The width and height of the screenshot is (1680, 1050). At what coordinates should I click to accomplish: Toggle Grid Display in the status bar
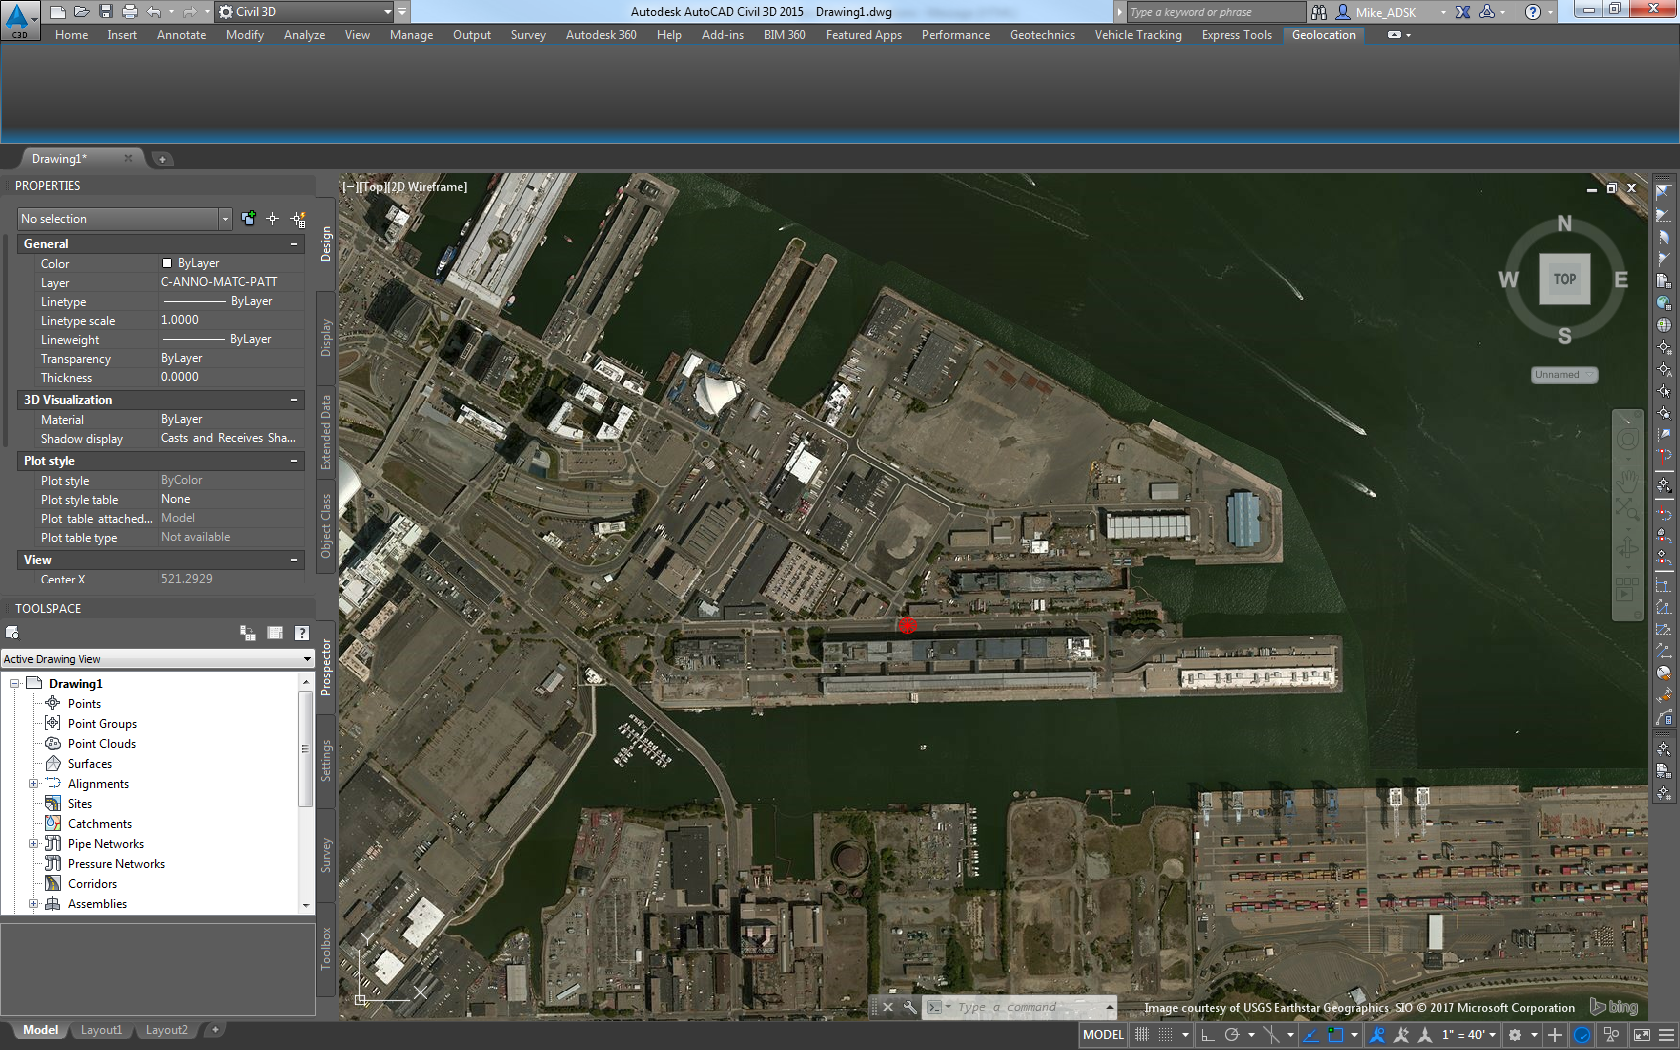[x=1167, y=1035]
